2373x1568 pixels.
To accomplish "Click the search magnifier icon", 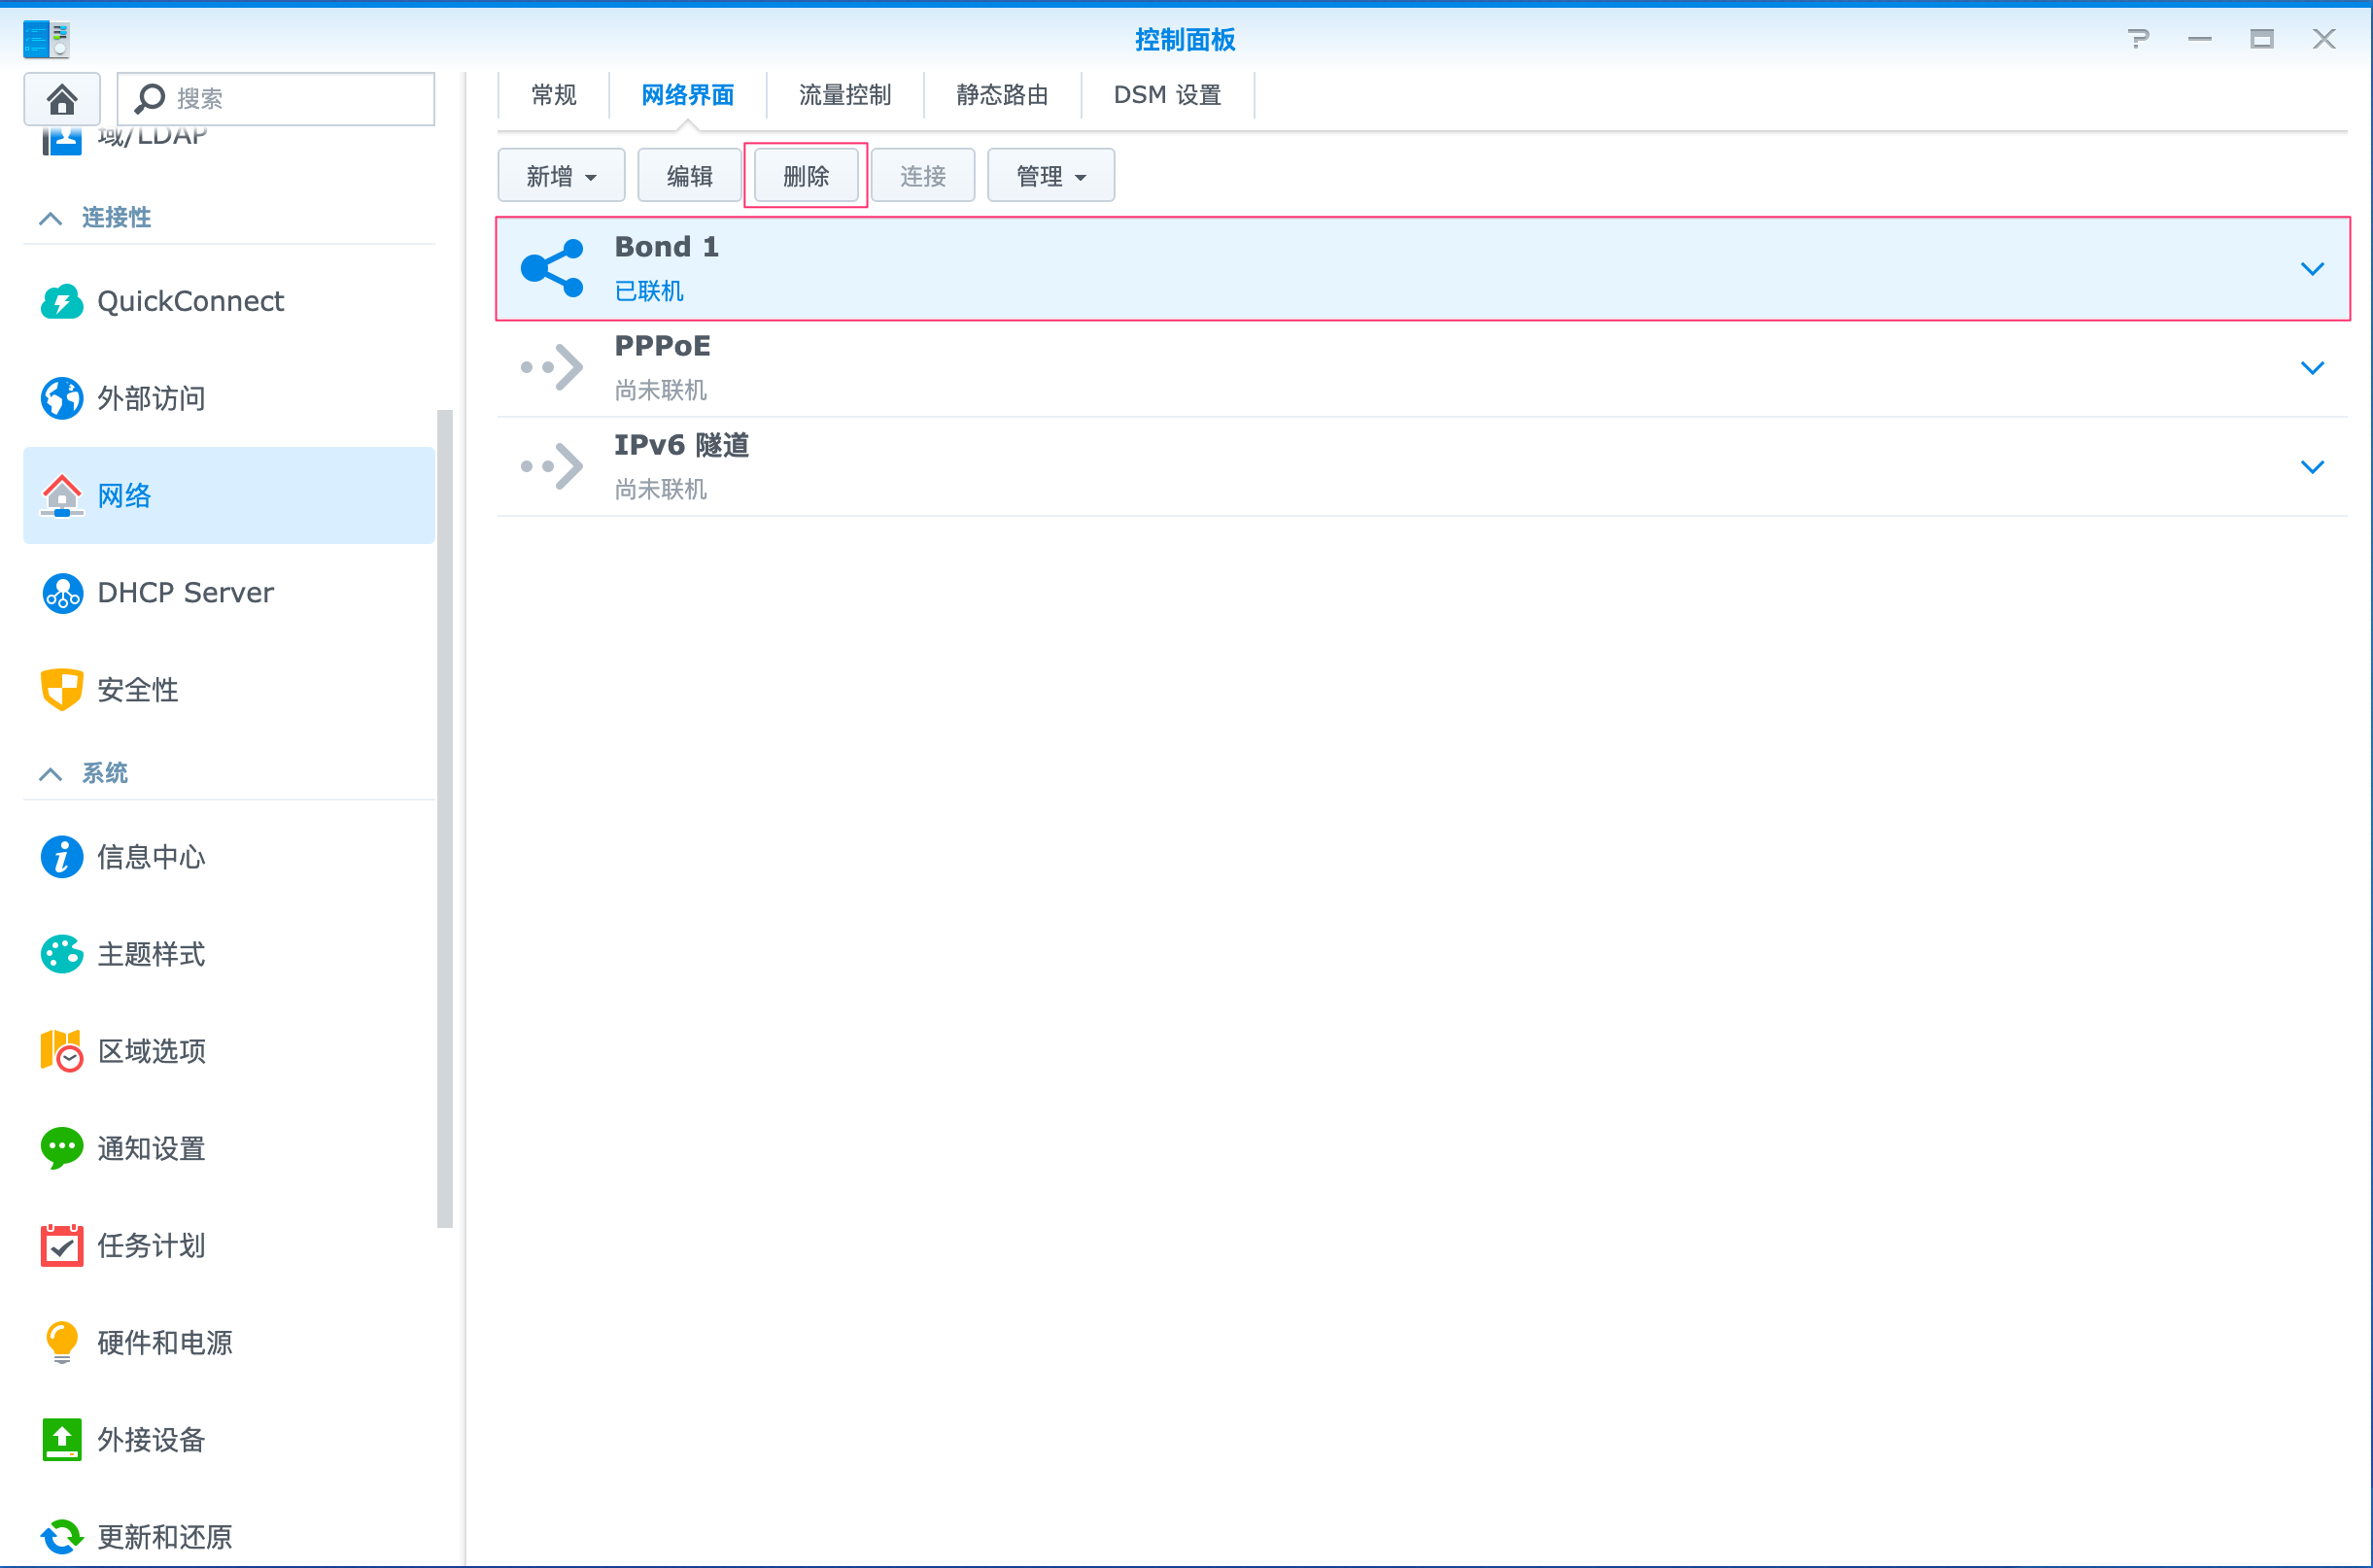I will coord(150,98).
